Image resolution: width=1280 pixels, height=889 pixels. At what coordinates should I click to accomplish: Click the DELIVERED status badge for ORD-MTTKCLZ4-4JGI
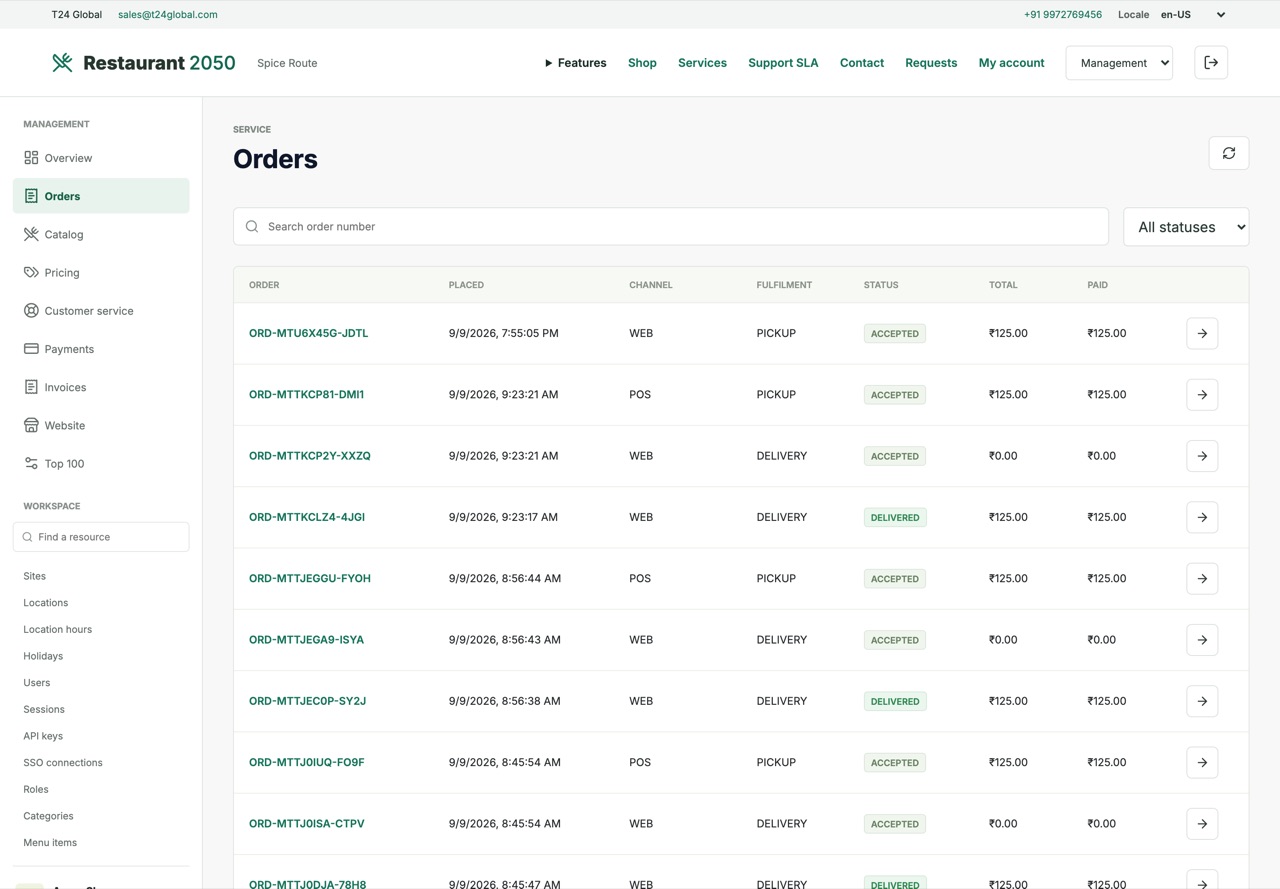[x=895, y=517]
